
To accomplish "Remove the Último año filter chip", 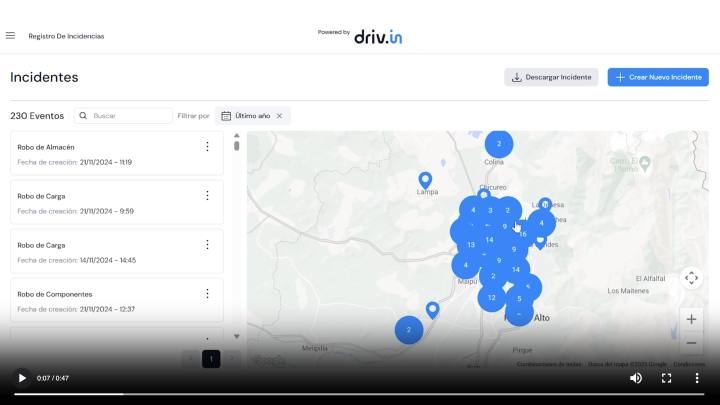I will coord(280,116).
